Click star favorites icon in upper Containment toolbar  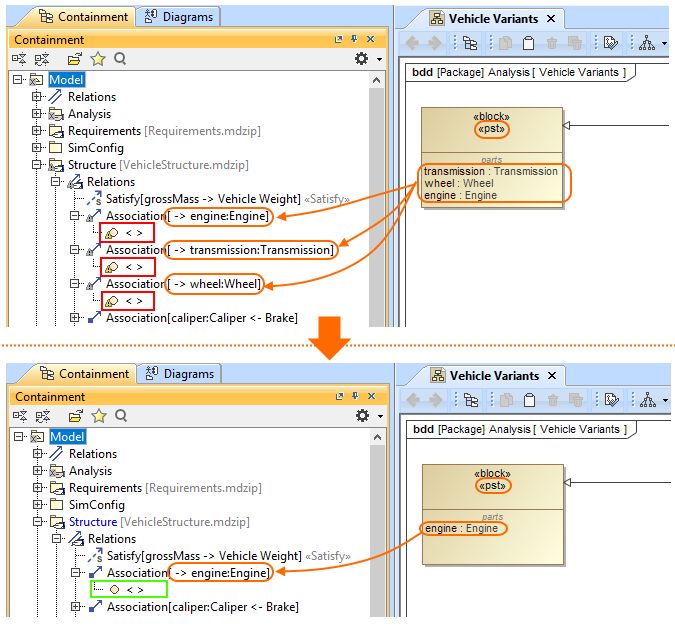[98, 59]
